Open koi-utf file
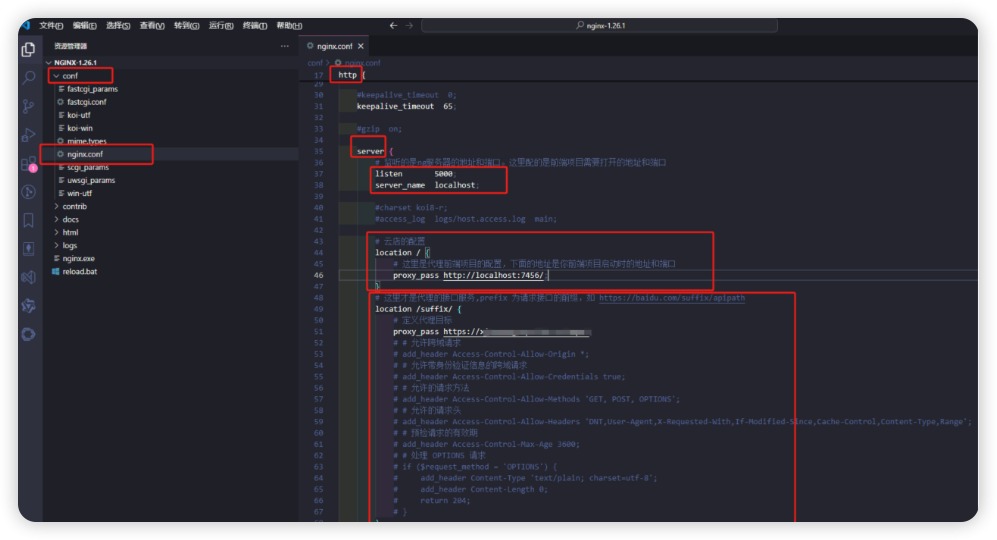Image resolution: width=997 pixels, height=540 pixels. point(171,115)
